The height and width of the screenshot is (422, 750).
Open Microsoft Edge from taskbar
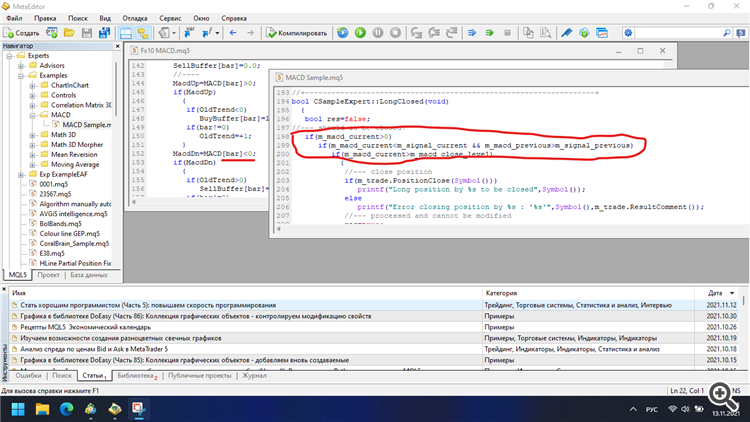point(66,409)
